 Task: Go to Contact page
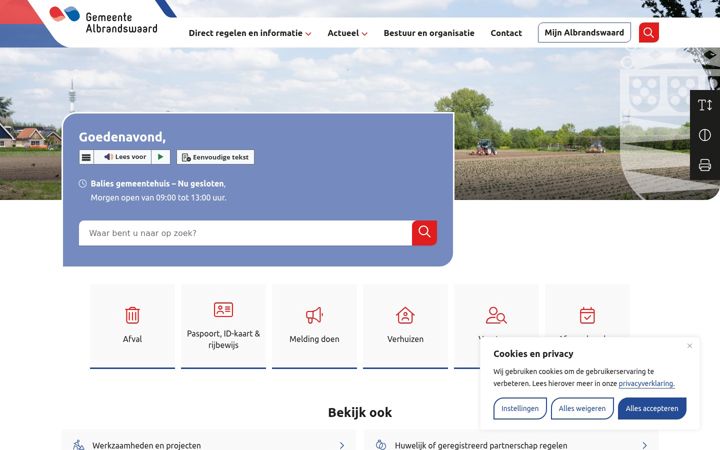506,33
